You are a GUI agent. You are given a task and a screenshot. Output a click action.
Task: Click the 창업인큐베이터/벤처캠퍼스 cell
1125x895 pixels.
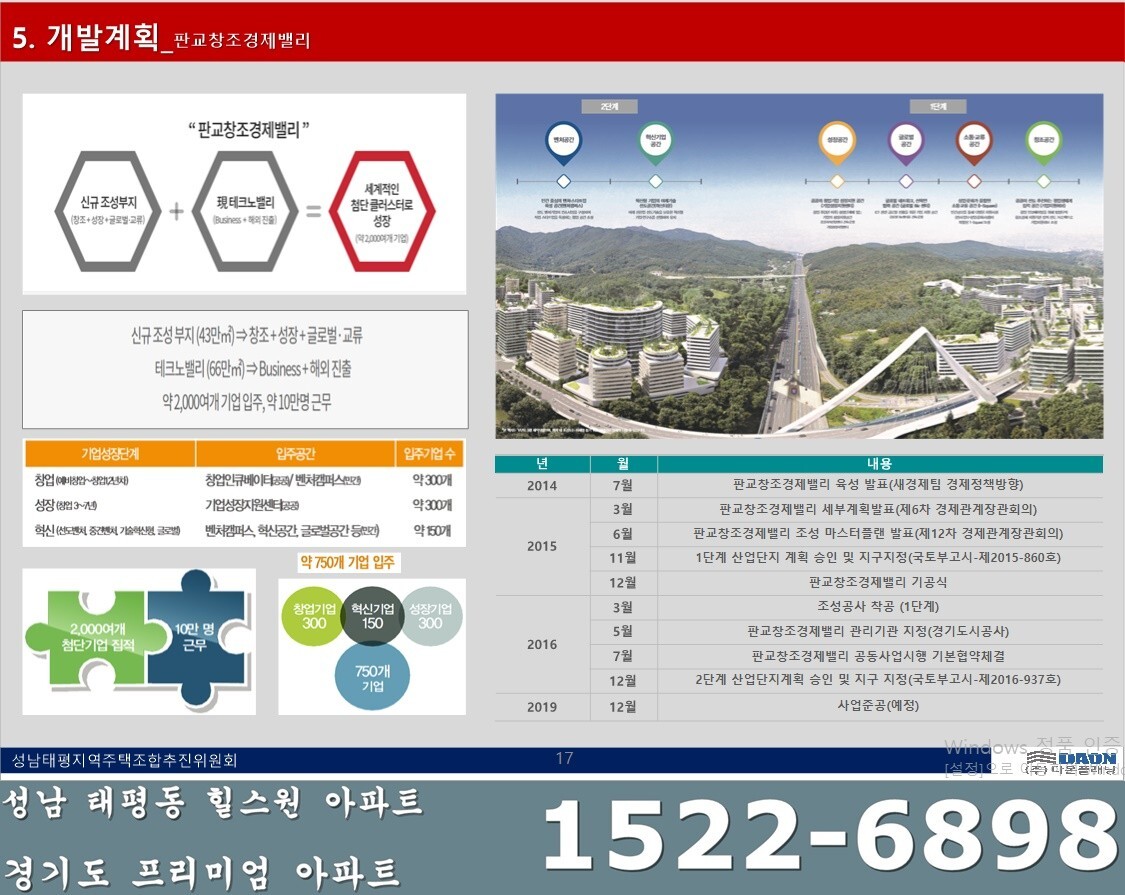pyautogui.click(x=283, y=479)
